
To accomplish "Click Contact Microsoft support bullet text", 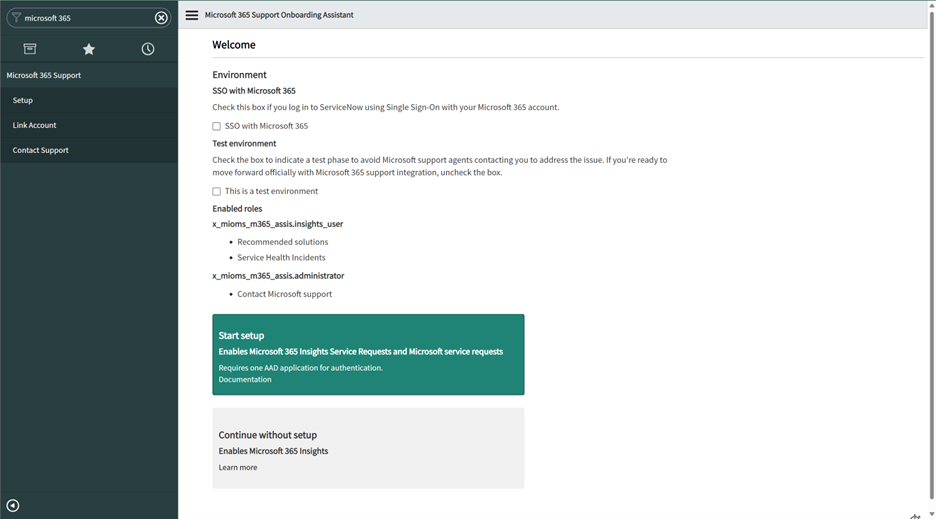I will pyautogui.click(x=284, y=294).
